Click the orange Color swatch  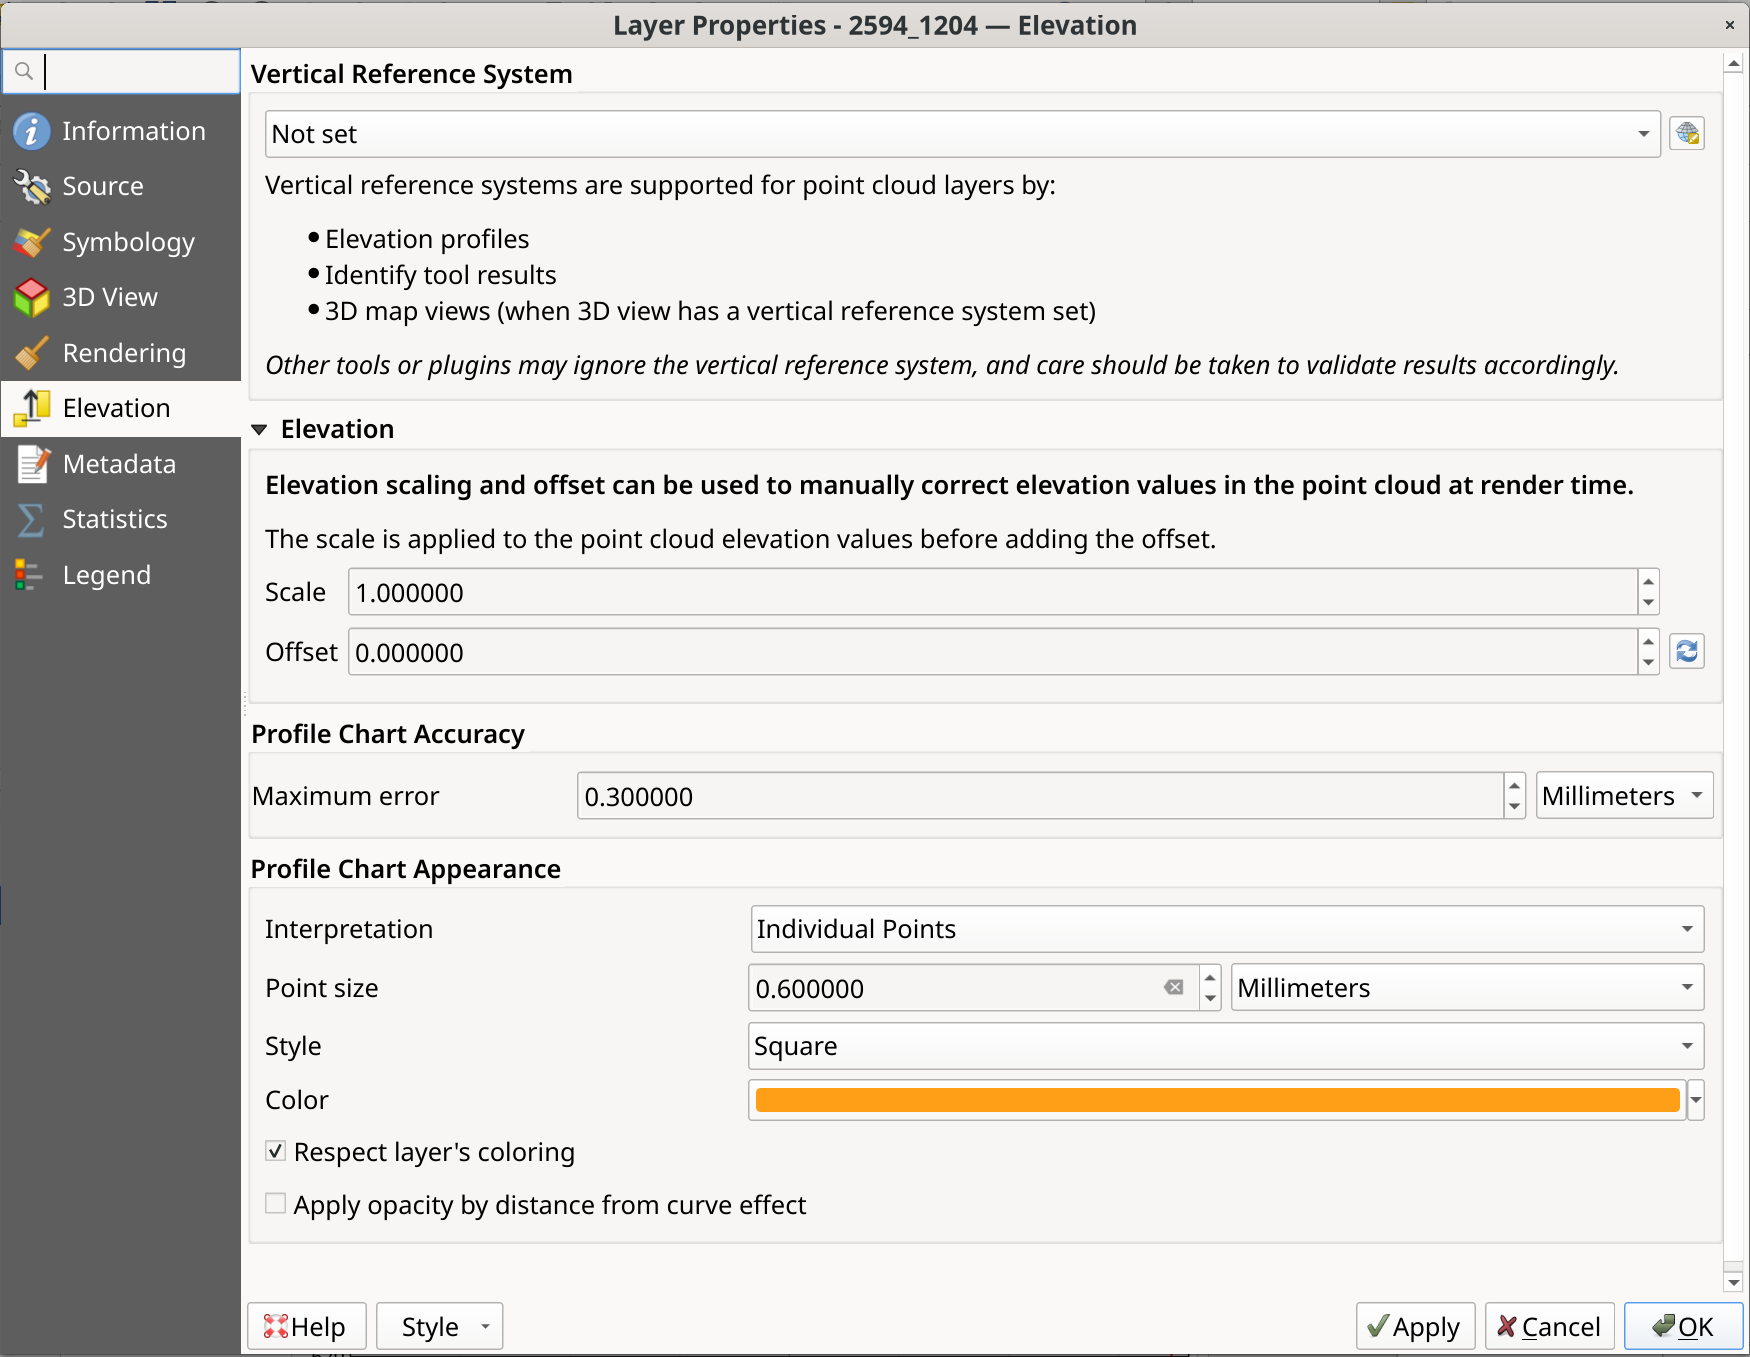1217,1100
